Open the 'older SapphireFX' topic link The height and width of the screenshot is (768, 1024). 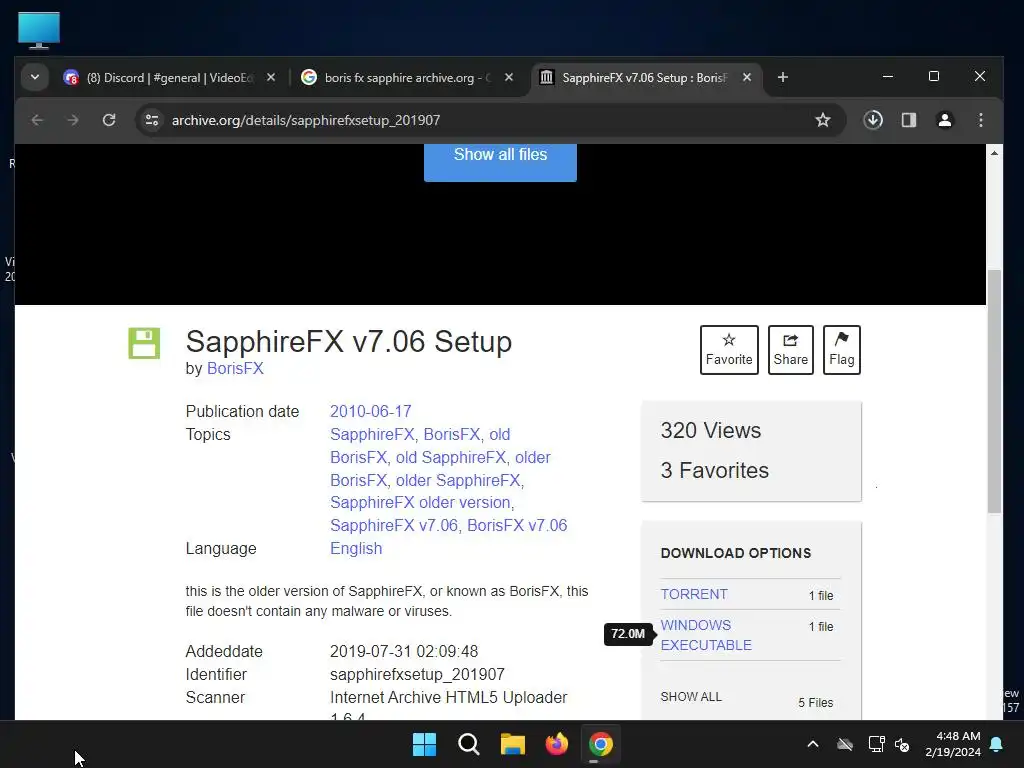[458, 480]
